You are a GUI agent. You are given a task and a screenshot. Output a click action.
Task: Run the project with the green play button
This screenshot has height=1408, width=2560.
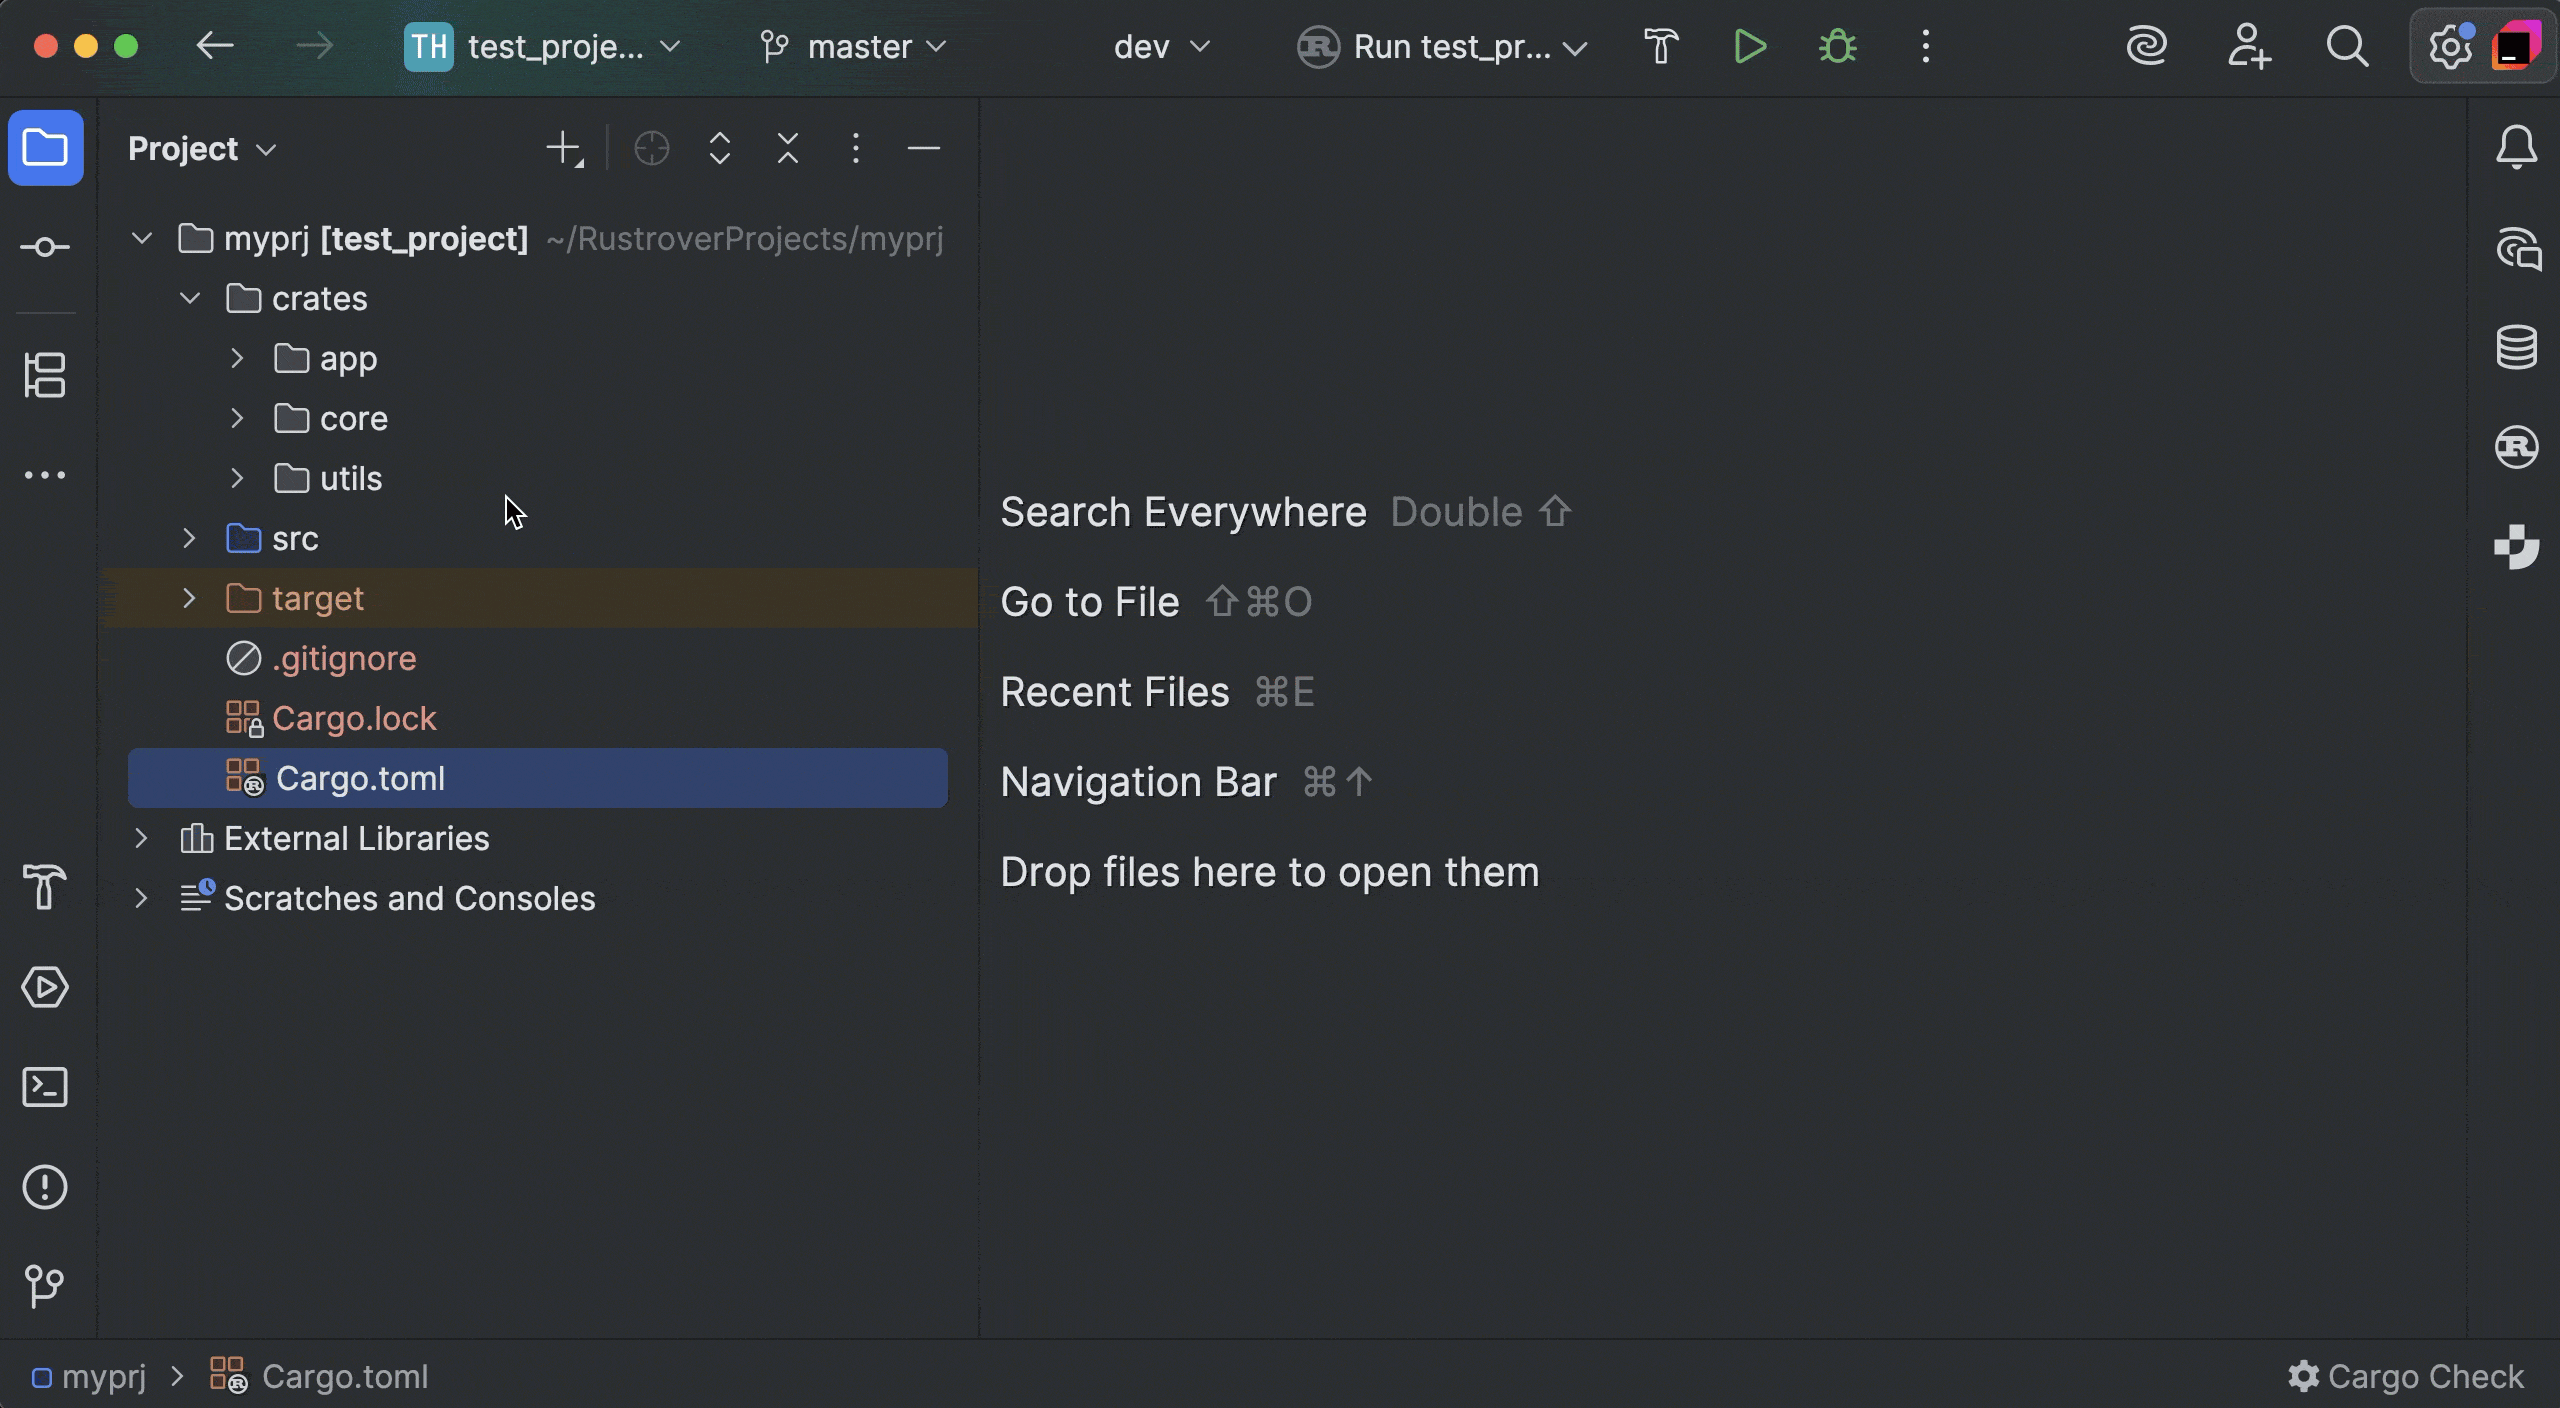[1749, 47]
